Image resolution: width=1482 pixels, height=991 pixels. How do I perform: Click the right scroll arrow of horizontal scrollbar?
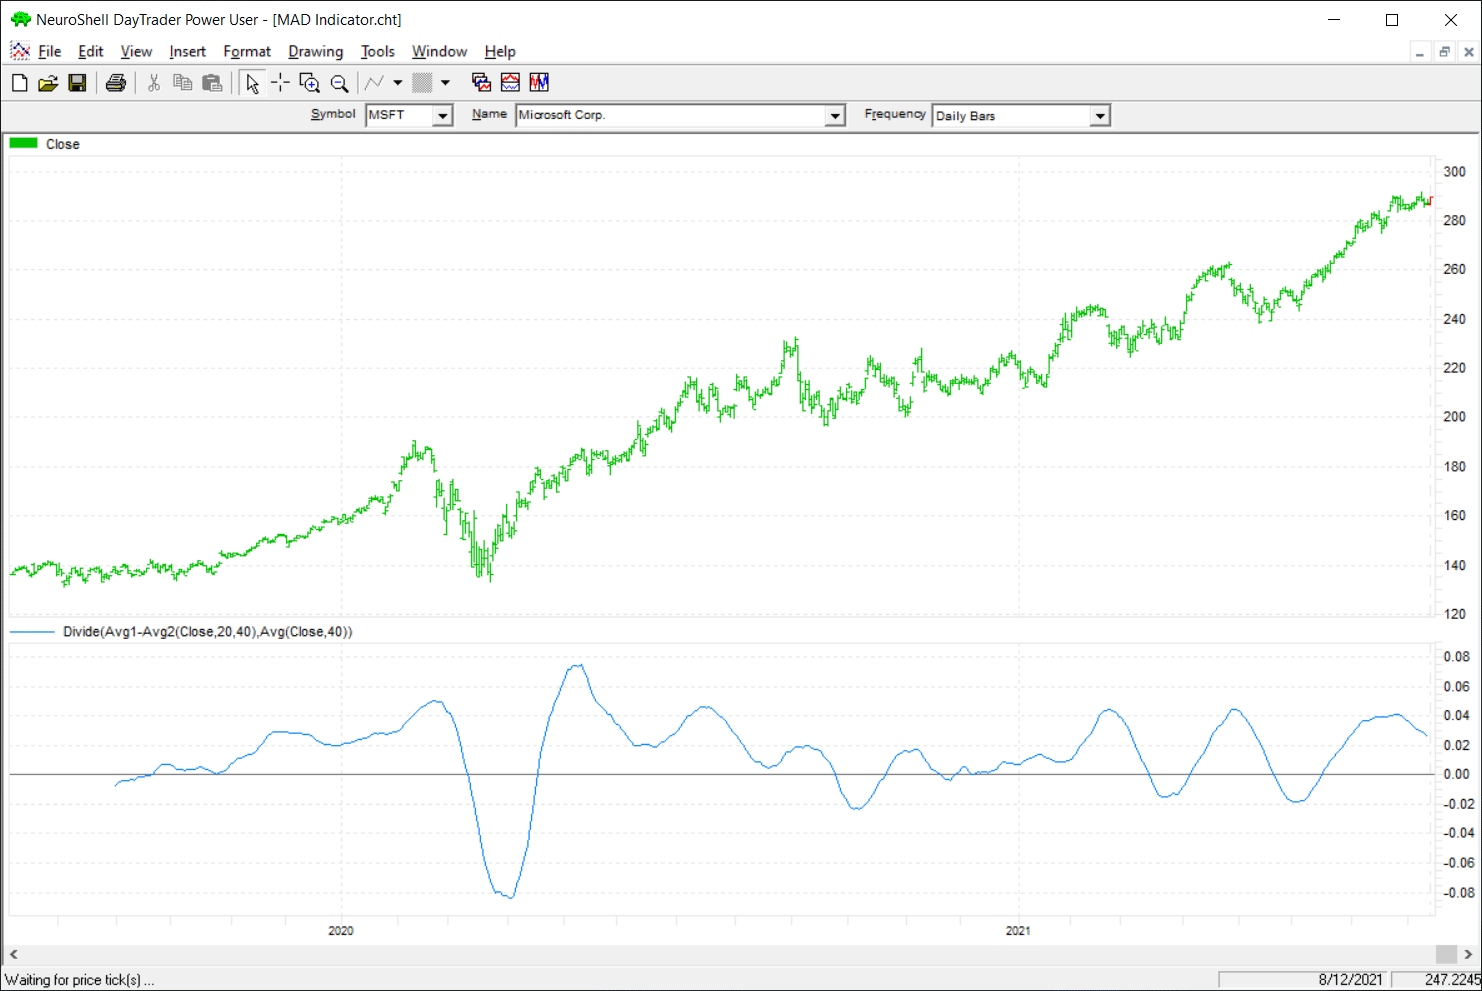1468,954
